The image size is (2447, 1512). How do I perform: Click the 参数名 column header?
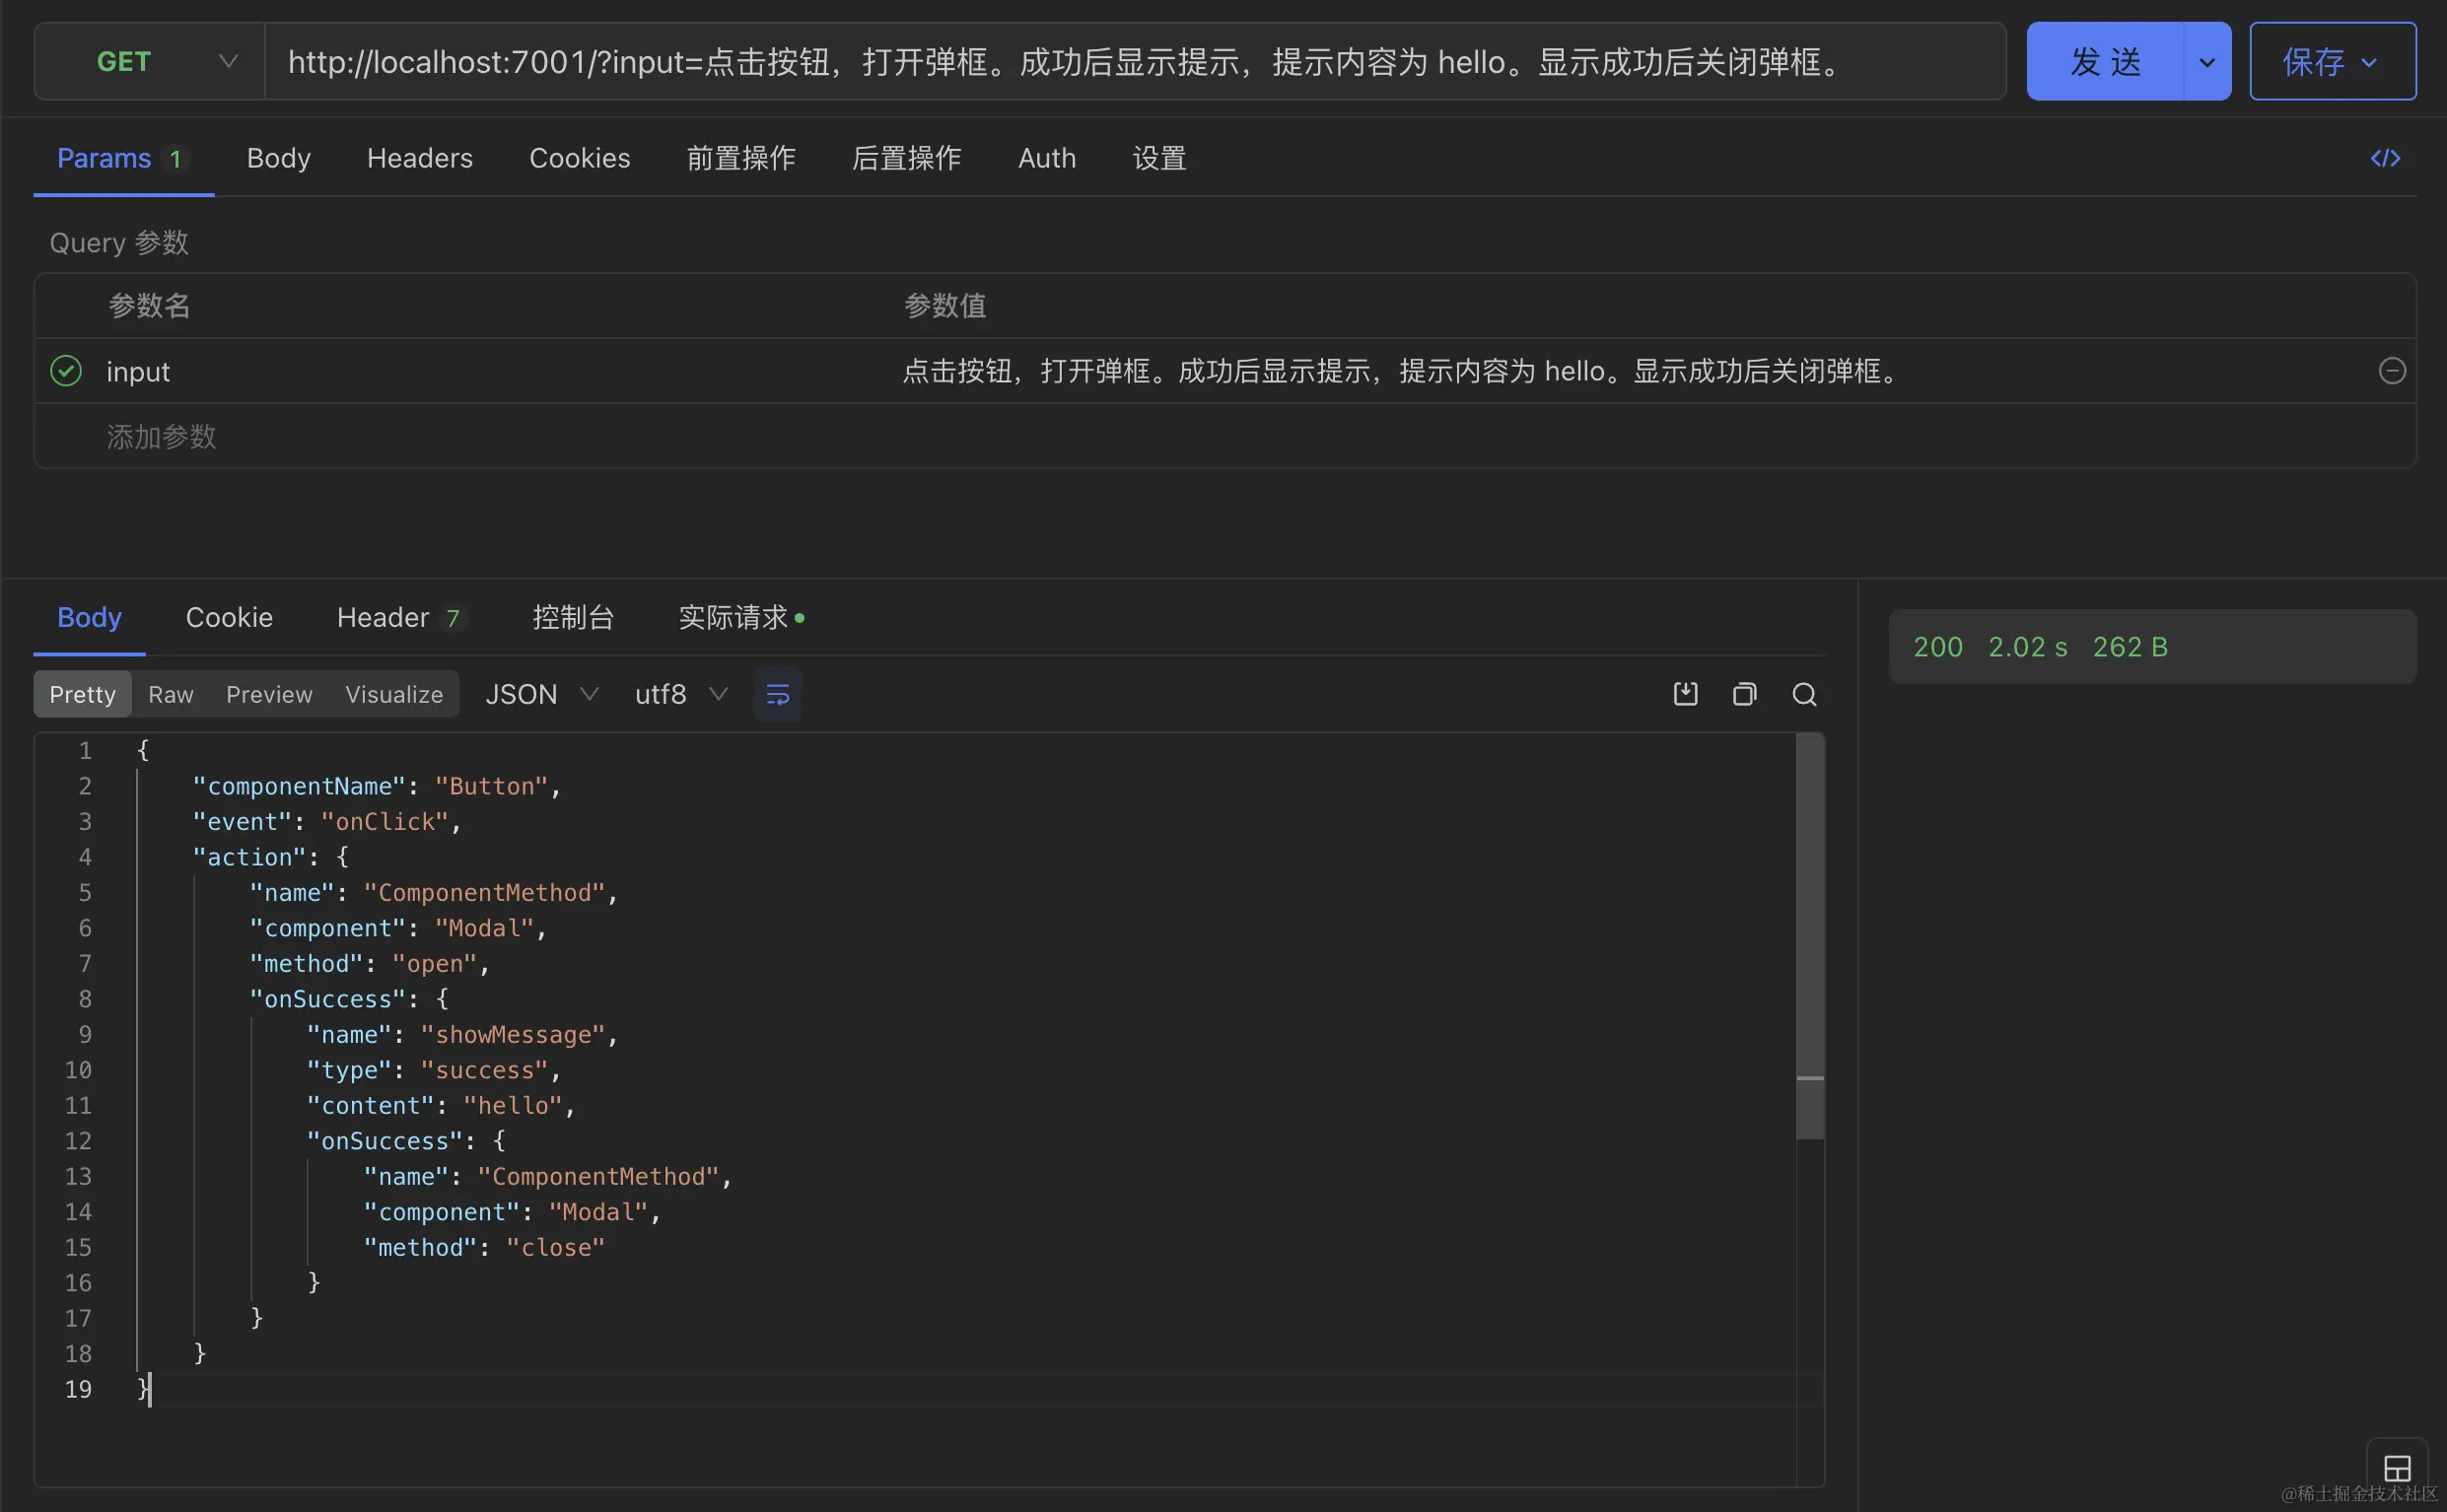[149, 305]
